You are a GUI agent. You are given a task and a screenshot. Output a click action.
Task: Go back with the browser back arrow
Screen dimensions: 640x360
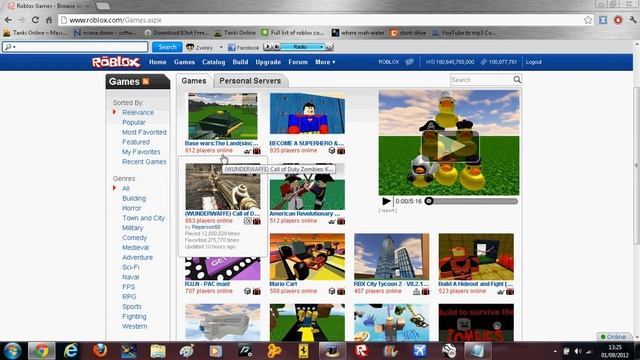pyautogui.click(x=8, y=20)
